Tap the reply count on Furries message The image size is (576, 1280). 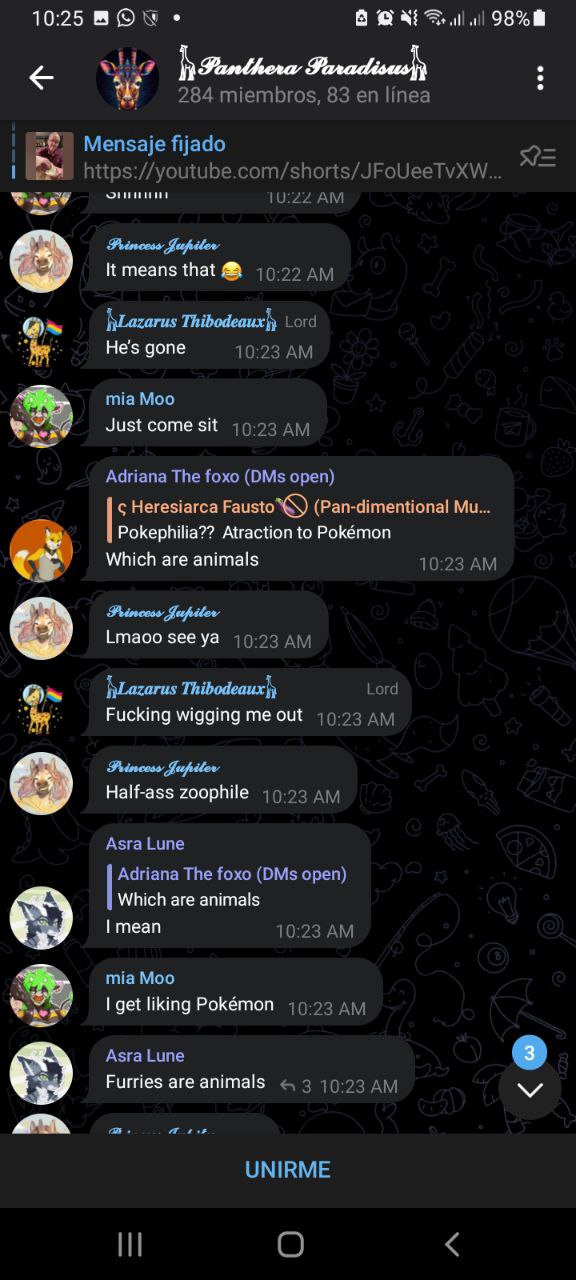[296, 1086]
